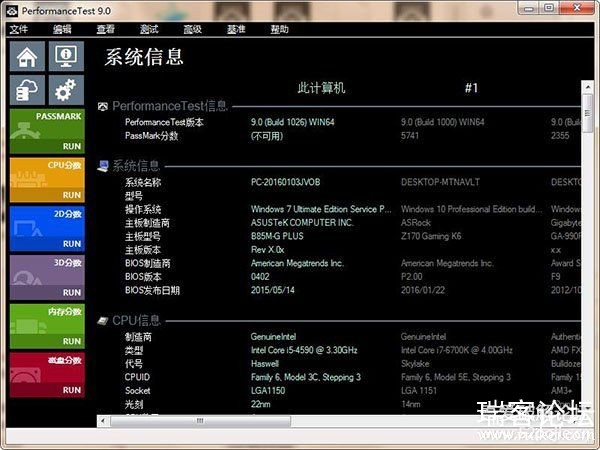
Task: Click the DESKTOP-MTNAVLT system name
Action: tap(440, 182)
